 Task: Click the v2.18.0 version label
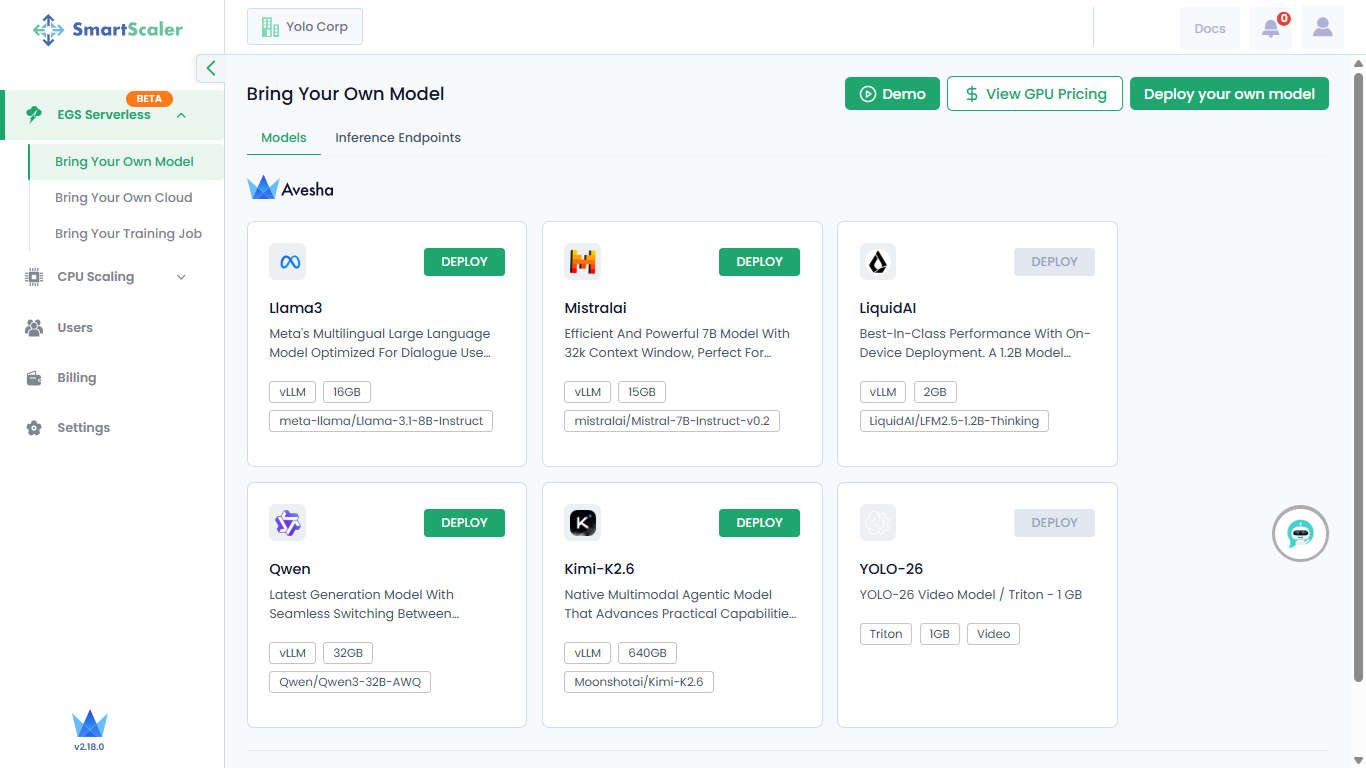(x=89, y=747)
